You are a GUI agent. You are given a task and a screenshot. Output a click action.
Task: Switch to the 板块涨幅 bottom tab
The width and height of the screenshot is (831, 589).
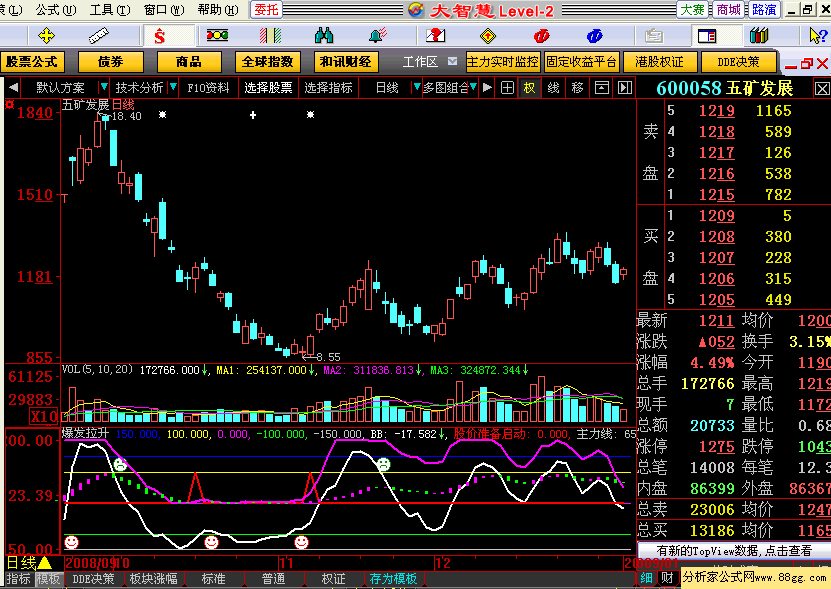pyautogui.click(x=153, y=579)
